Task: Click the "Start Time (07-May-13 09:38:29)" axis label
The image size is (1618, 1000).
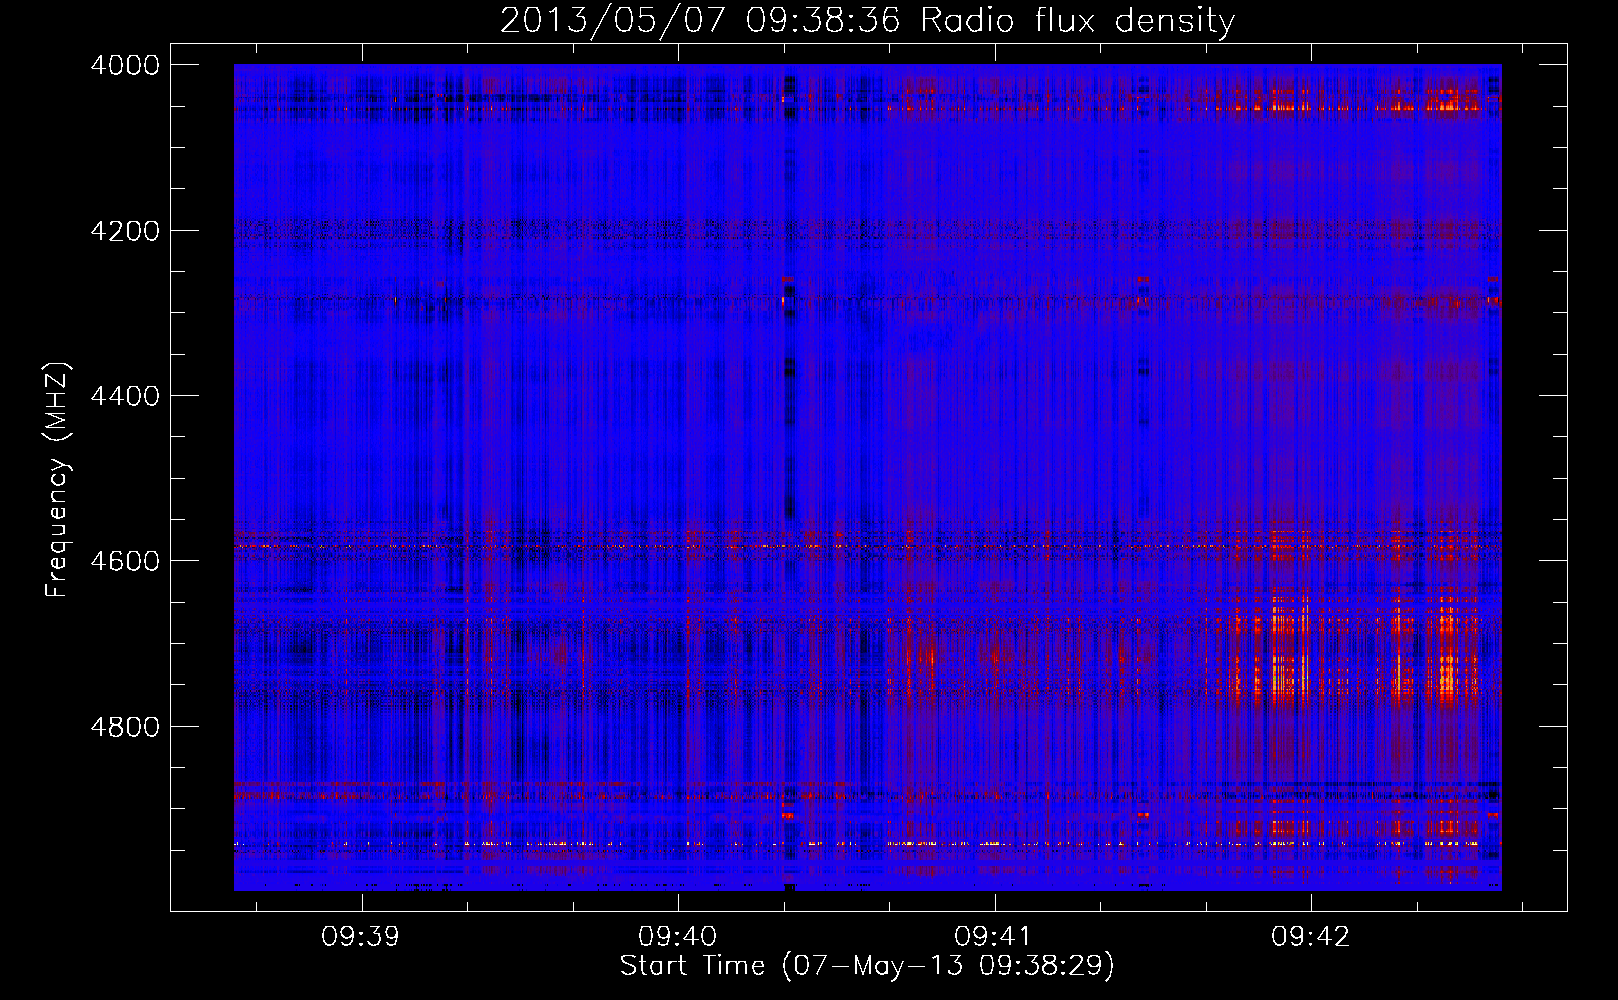Action: pos(867,966)
